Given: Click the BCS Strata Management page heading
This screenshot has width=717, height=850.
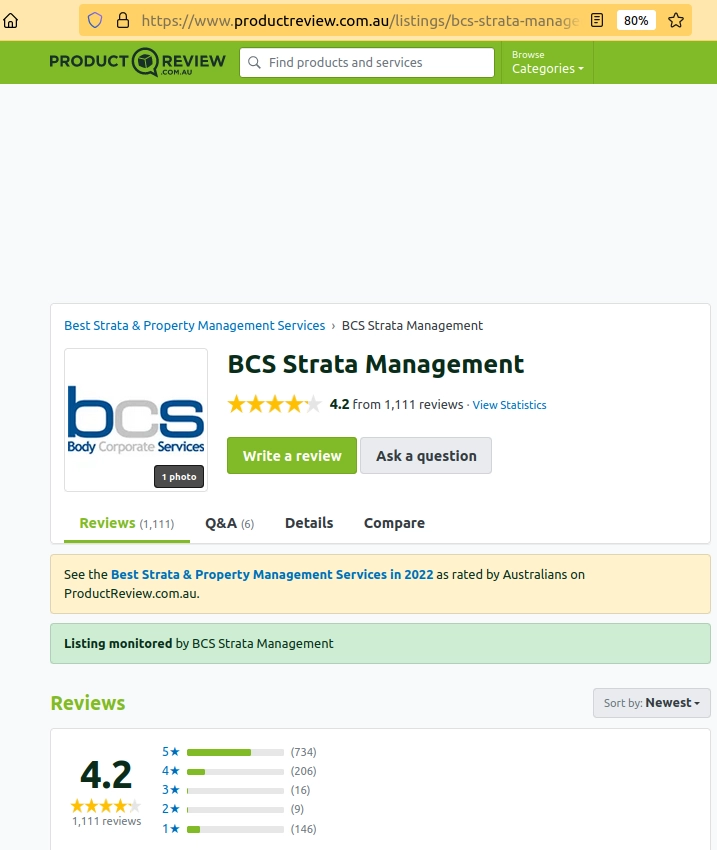Looking at the screenshot, I should pos(376,364).
